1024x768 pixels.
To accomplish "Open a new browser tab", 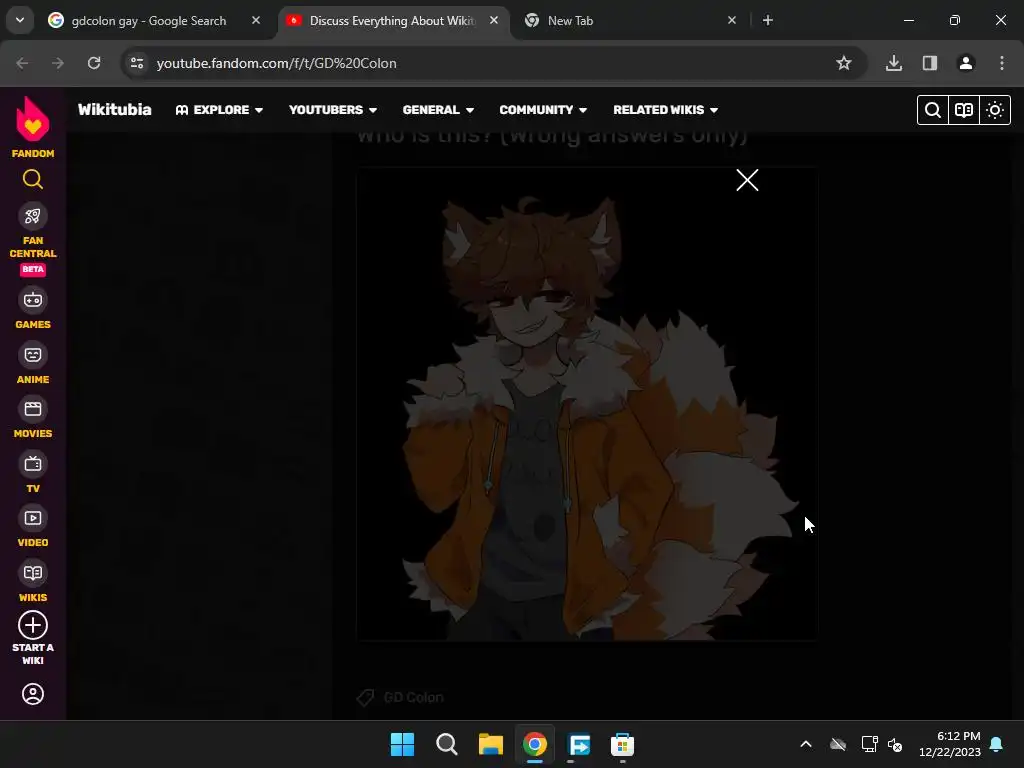I will pyautogui.click(x=768, y=20).
